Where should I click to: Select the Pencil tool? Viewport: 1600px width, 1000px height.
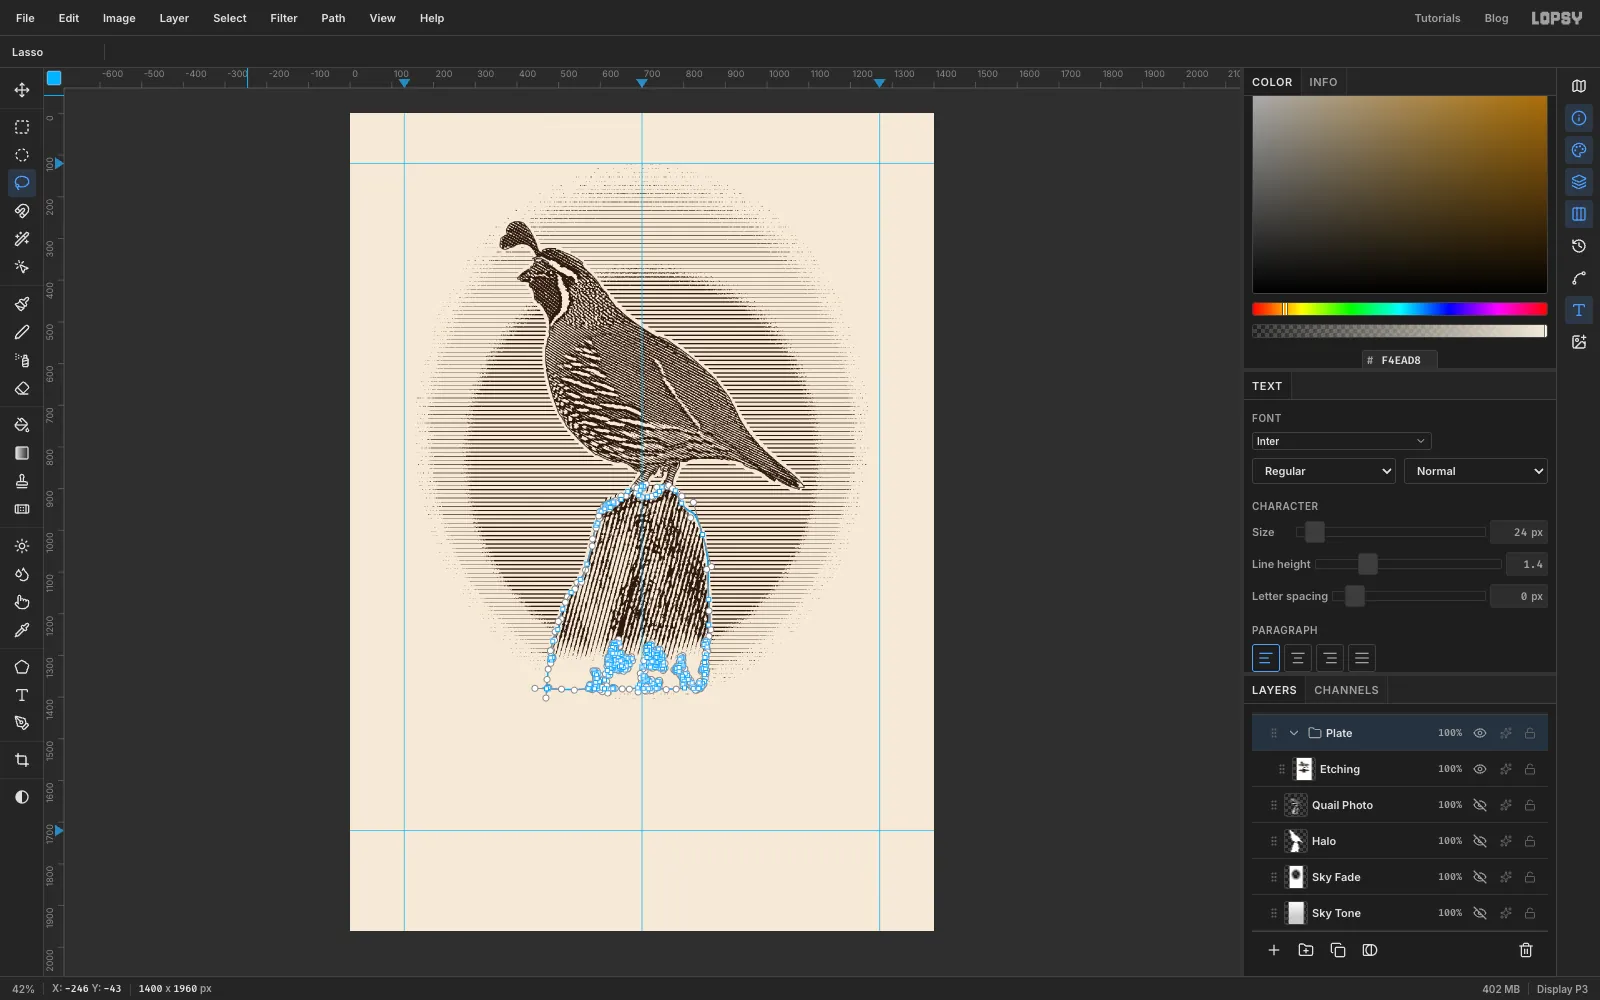22,332
